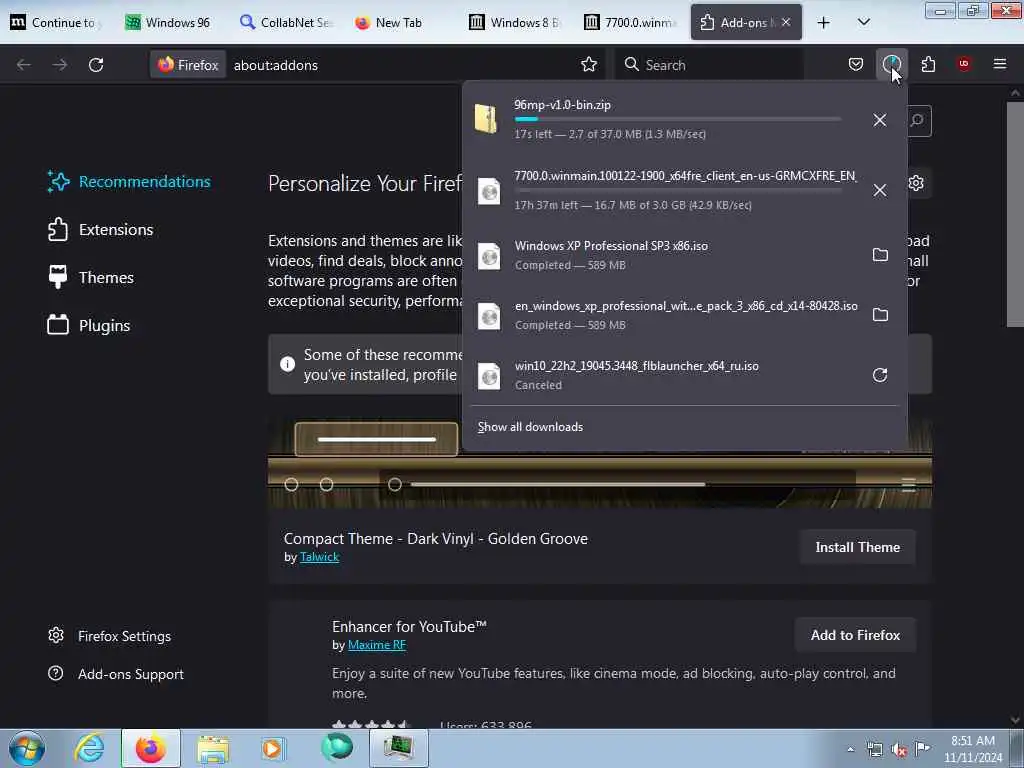Click the Action Center flag icon

pos(922,748)
